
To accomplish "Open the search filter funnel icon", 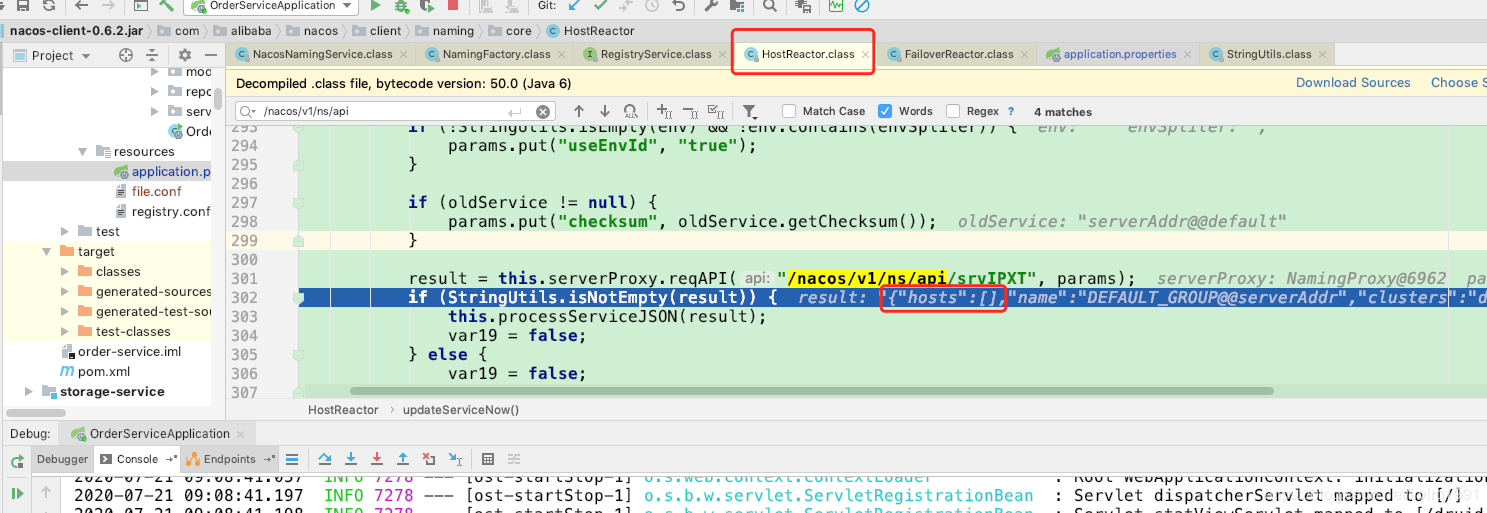I will (x=750, y=111).
